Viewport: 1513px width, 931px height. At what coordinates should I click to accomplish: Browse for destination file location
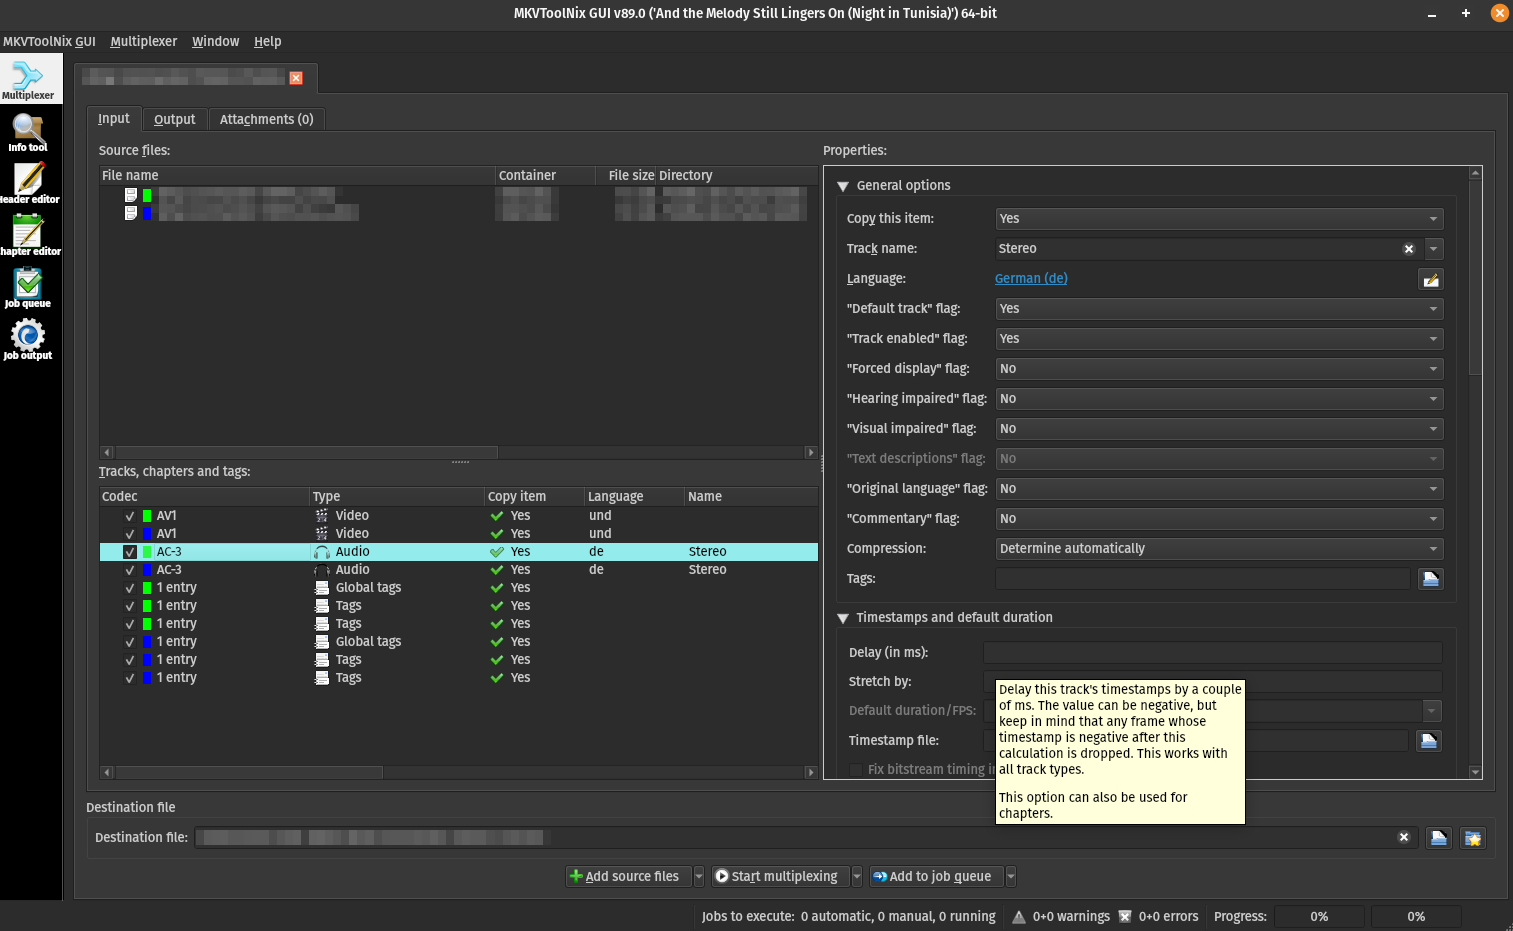1439,838
